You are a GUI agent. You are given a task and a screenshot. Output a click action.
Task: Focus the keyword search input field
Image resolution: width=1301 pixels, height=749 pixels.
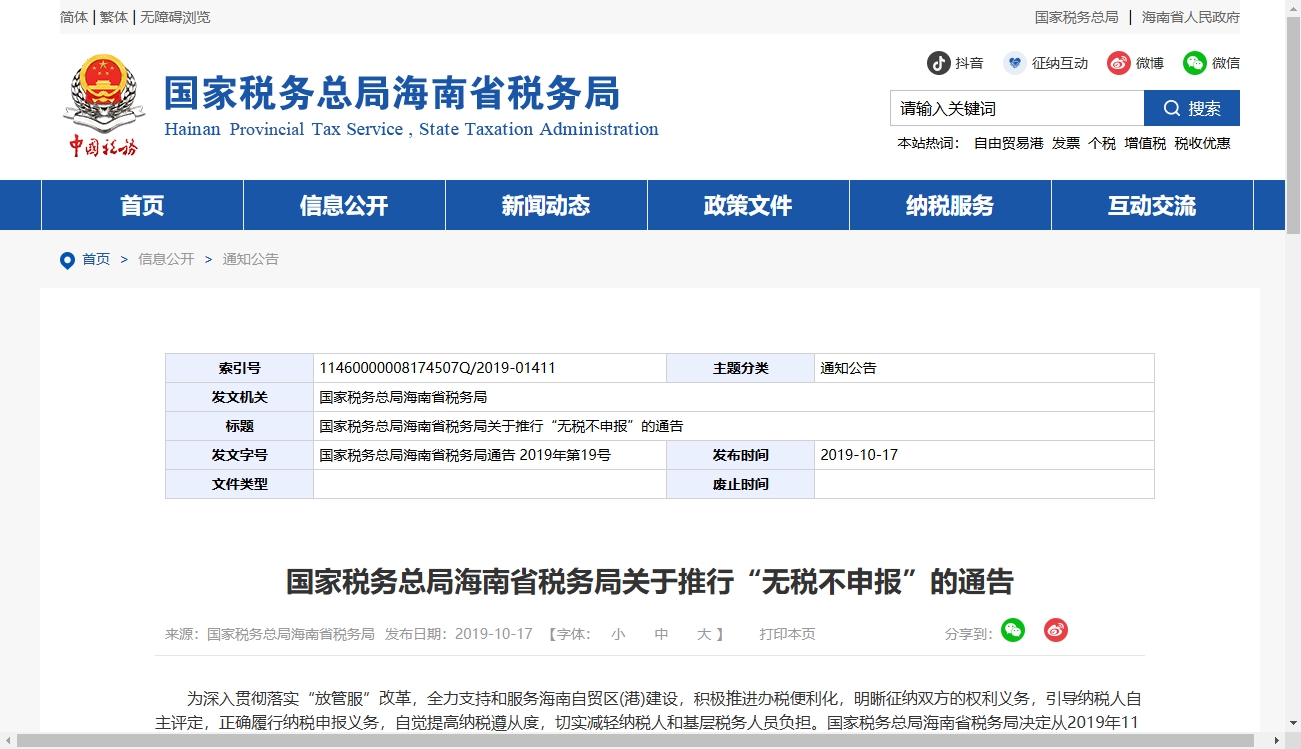[1016, 108]
